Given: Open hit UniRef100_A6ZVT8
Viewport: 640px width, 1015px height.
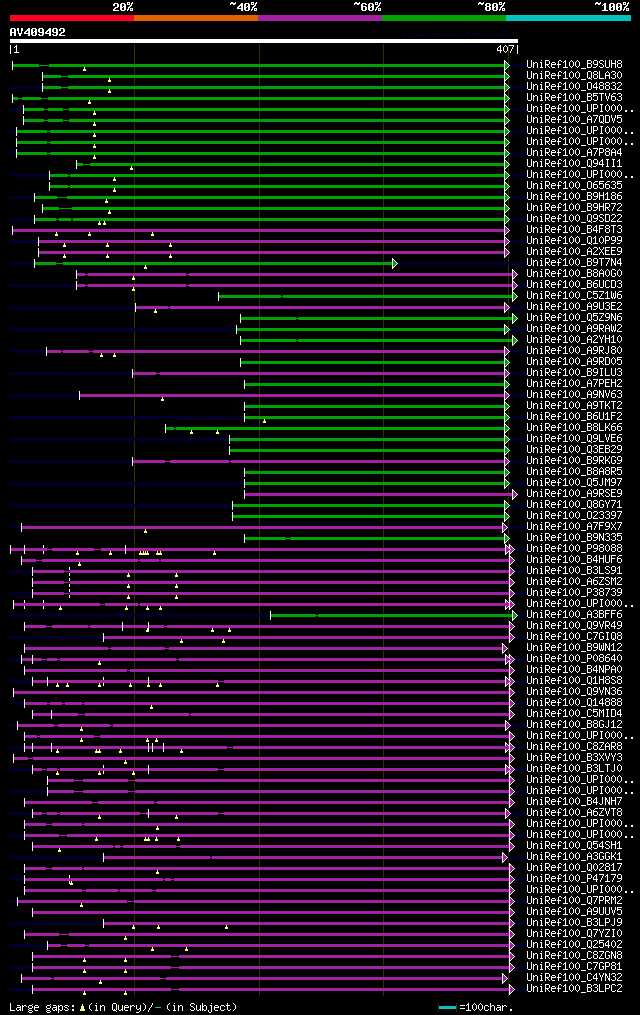Looking at the screenshot, I should click(x=574, y=813).
